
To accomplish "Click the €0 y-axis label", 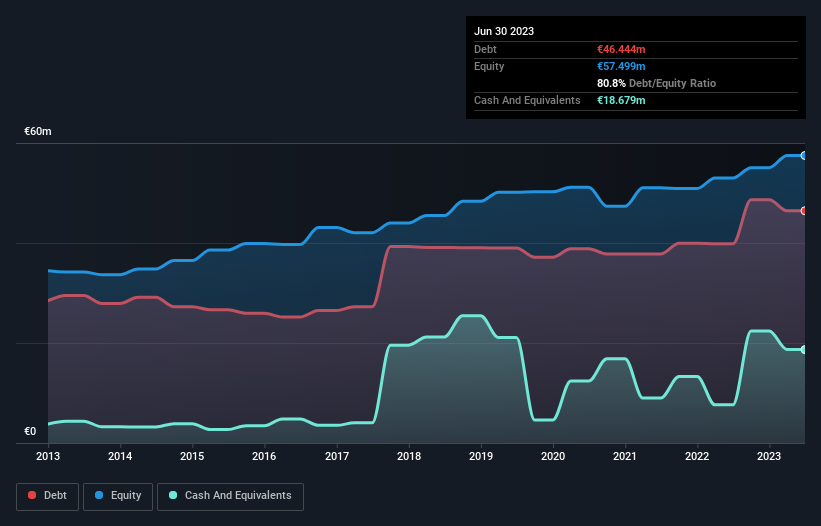I will tap(30, 431).
